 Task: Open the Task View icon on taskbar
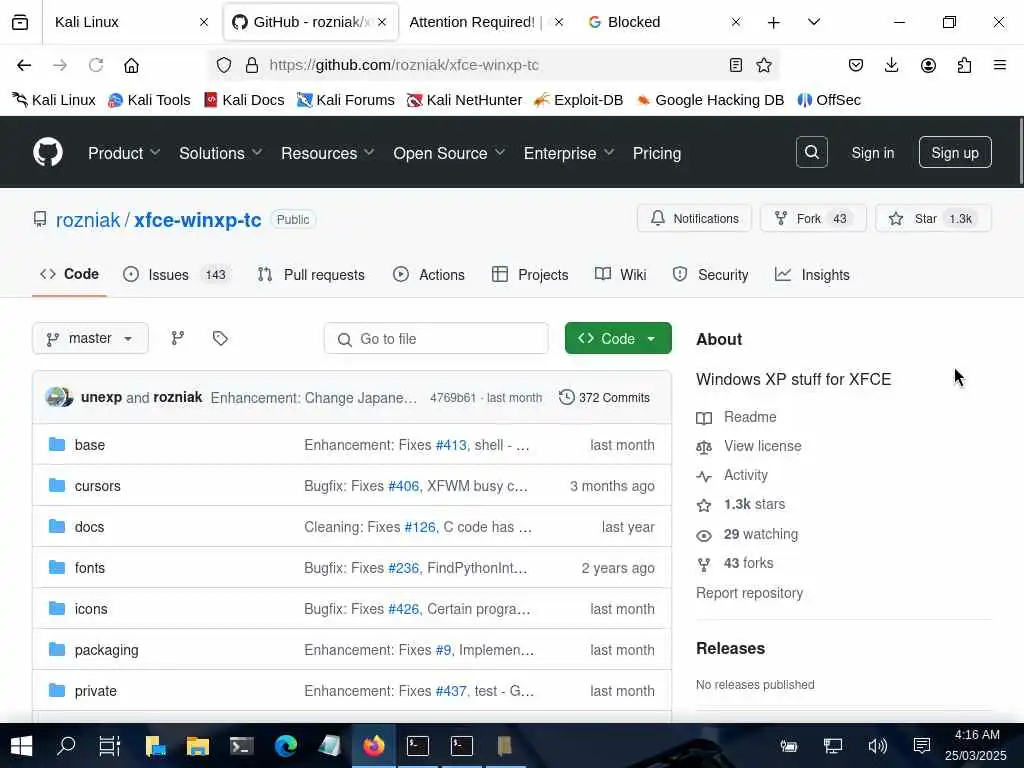pos(110,746)
